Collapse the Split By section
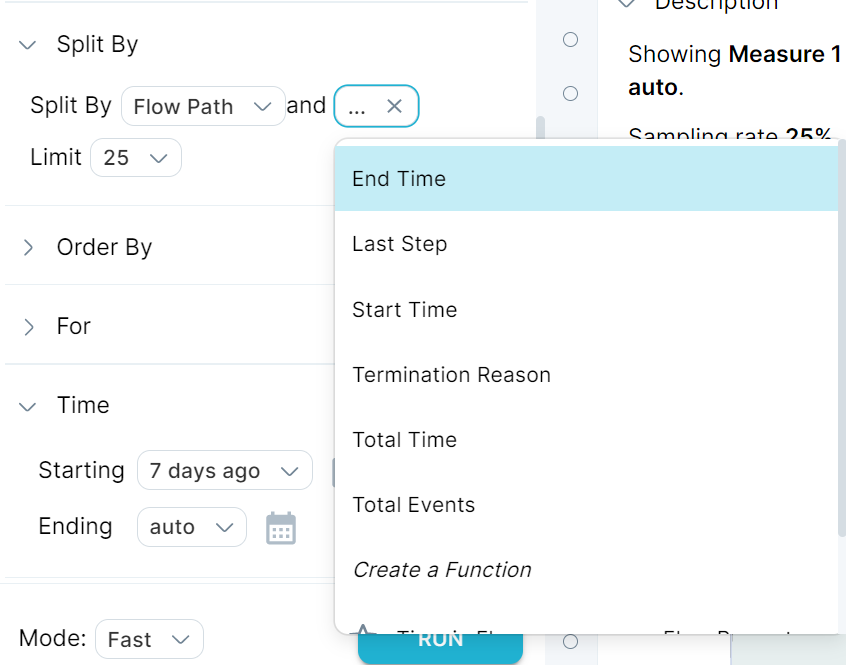 click(28, 45)
